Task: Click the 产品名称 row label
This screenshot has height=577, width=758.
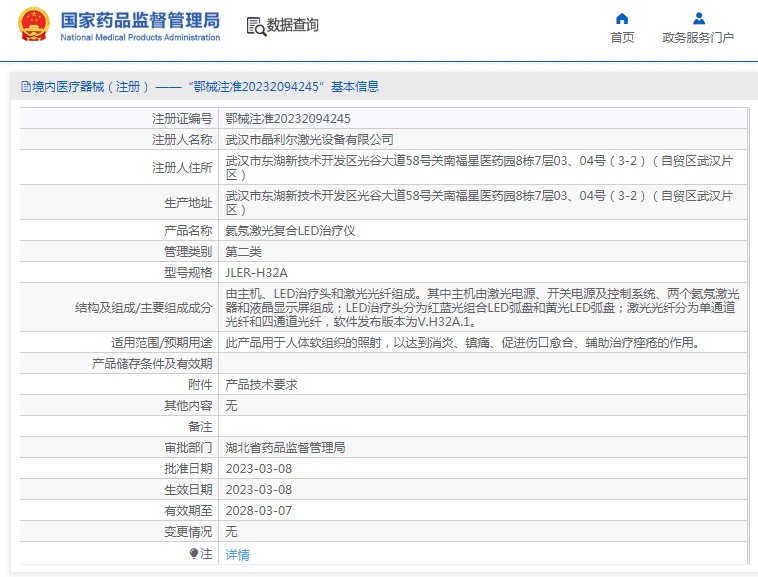Action: (x=188, y=231)
